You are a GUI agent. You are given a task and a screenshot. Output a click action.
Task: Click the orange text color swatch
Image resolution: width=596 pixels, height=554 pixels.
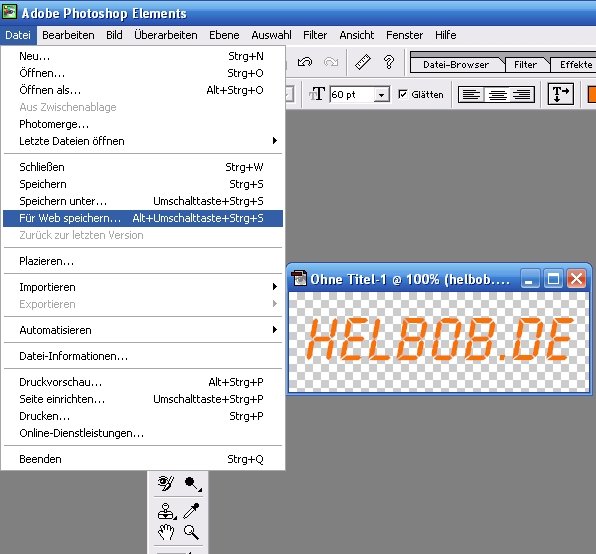(591, 94)
